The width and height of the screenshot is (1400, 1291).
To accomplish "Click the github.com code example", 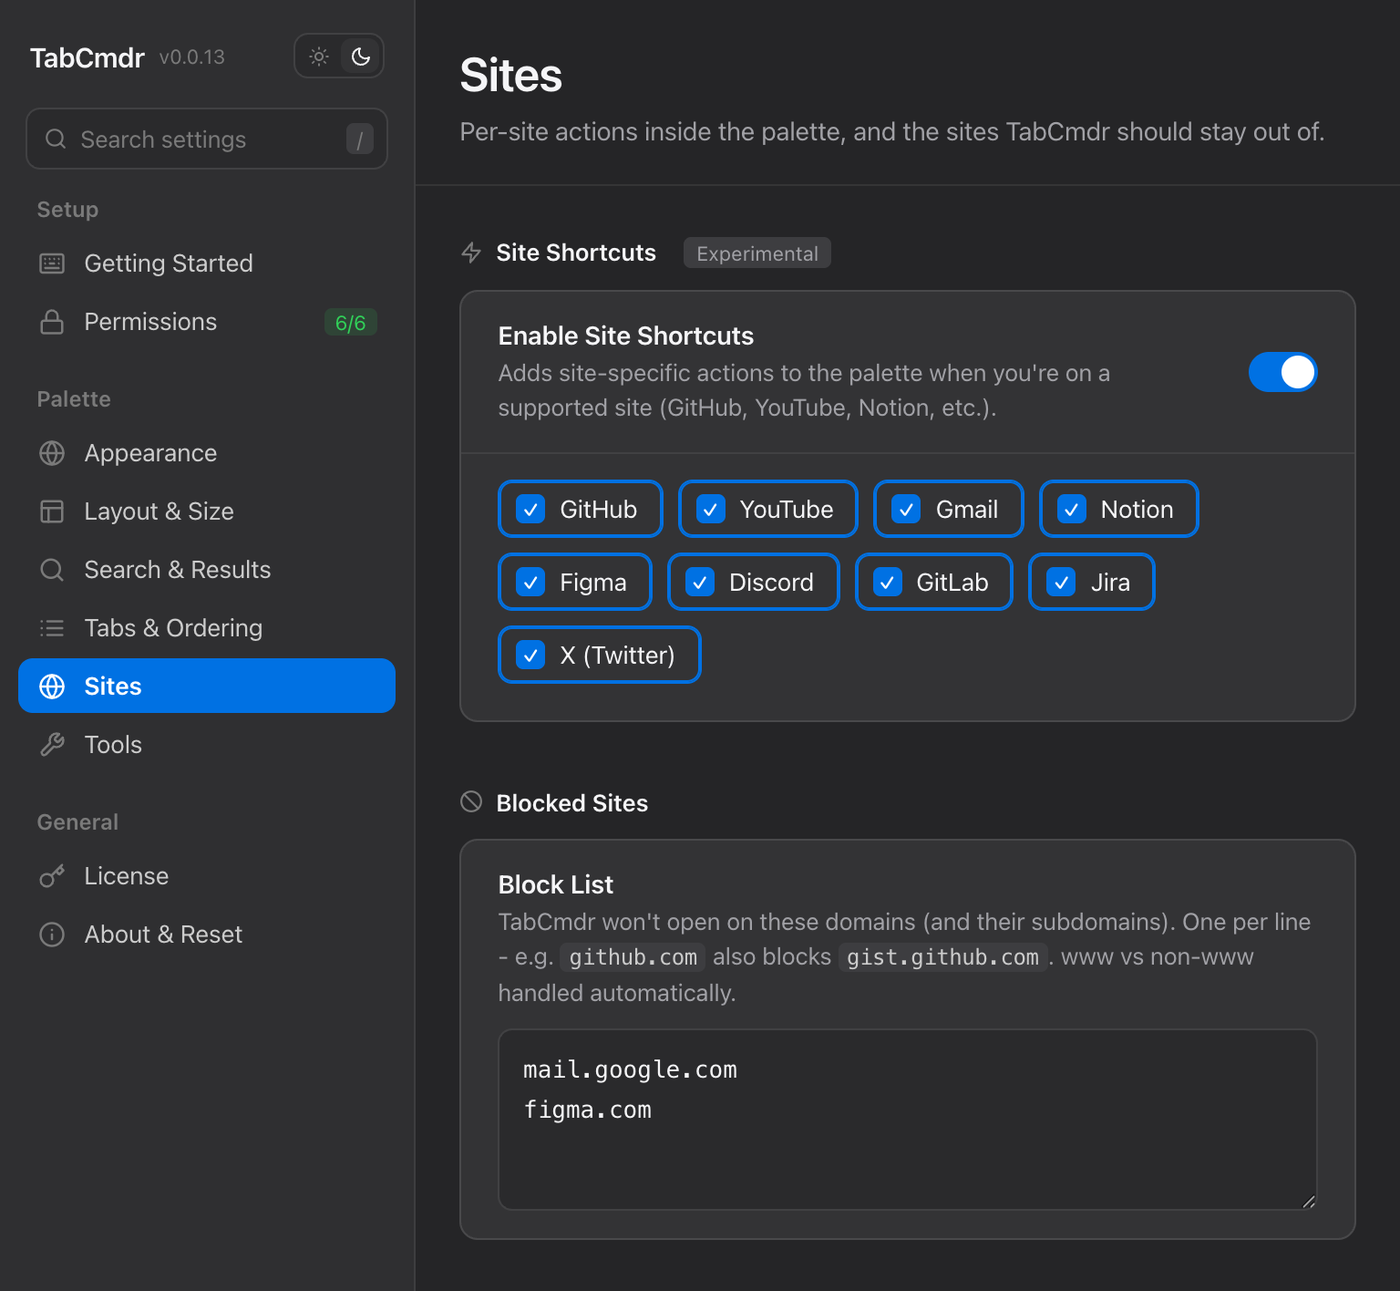I will coord(633,957).
